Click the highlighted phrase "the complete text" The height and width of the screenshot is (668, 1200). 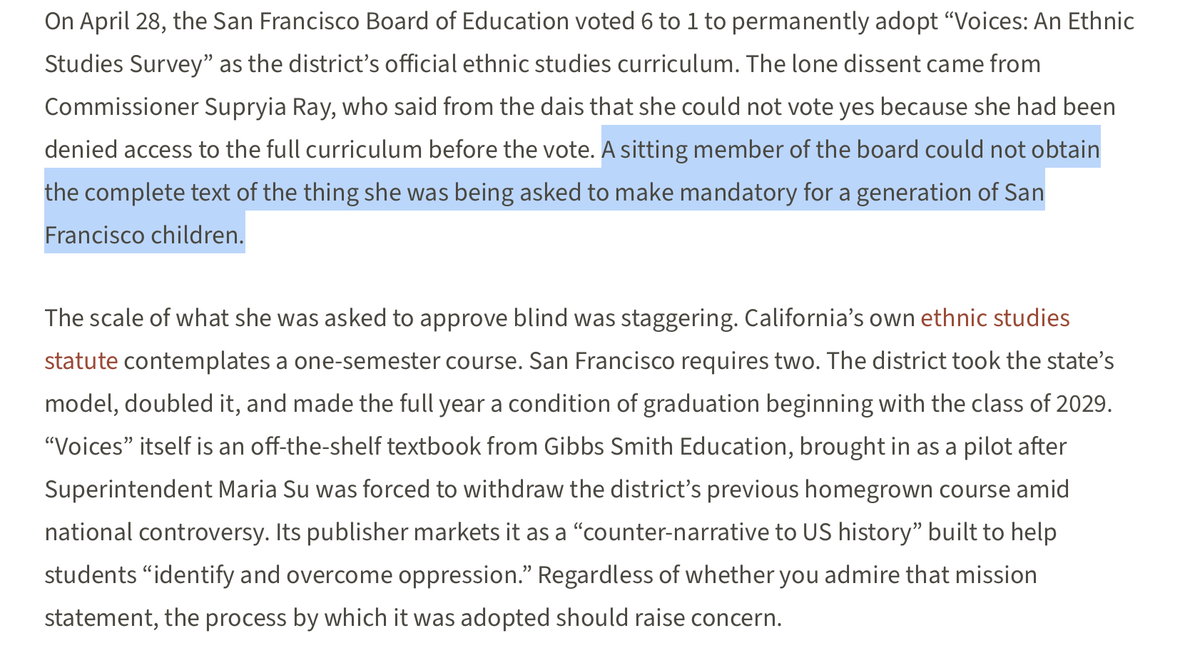170,193
